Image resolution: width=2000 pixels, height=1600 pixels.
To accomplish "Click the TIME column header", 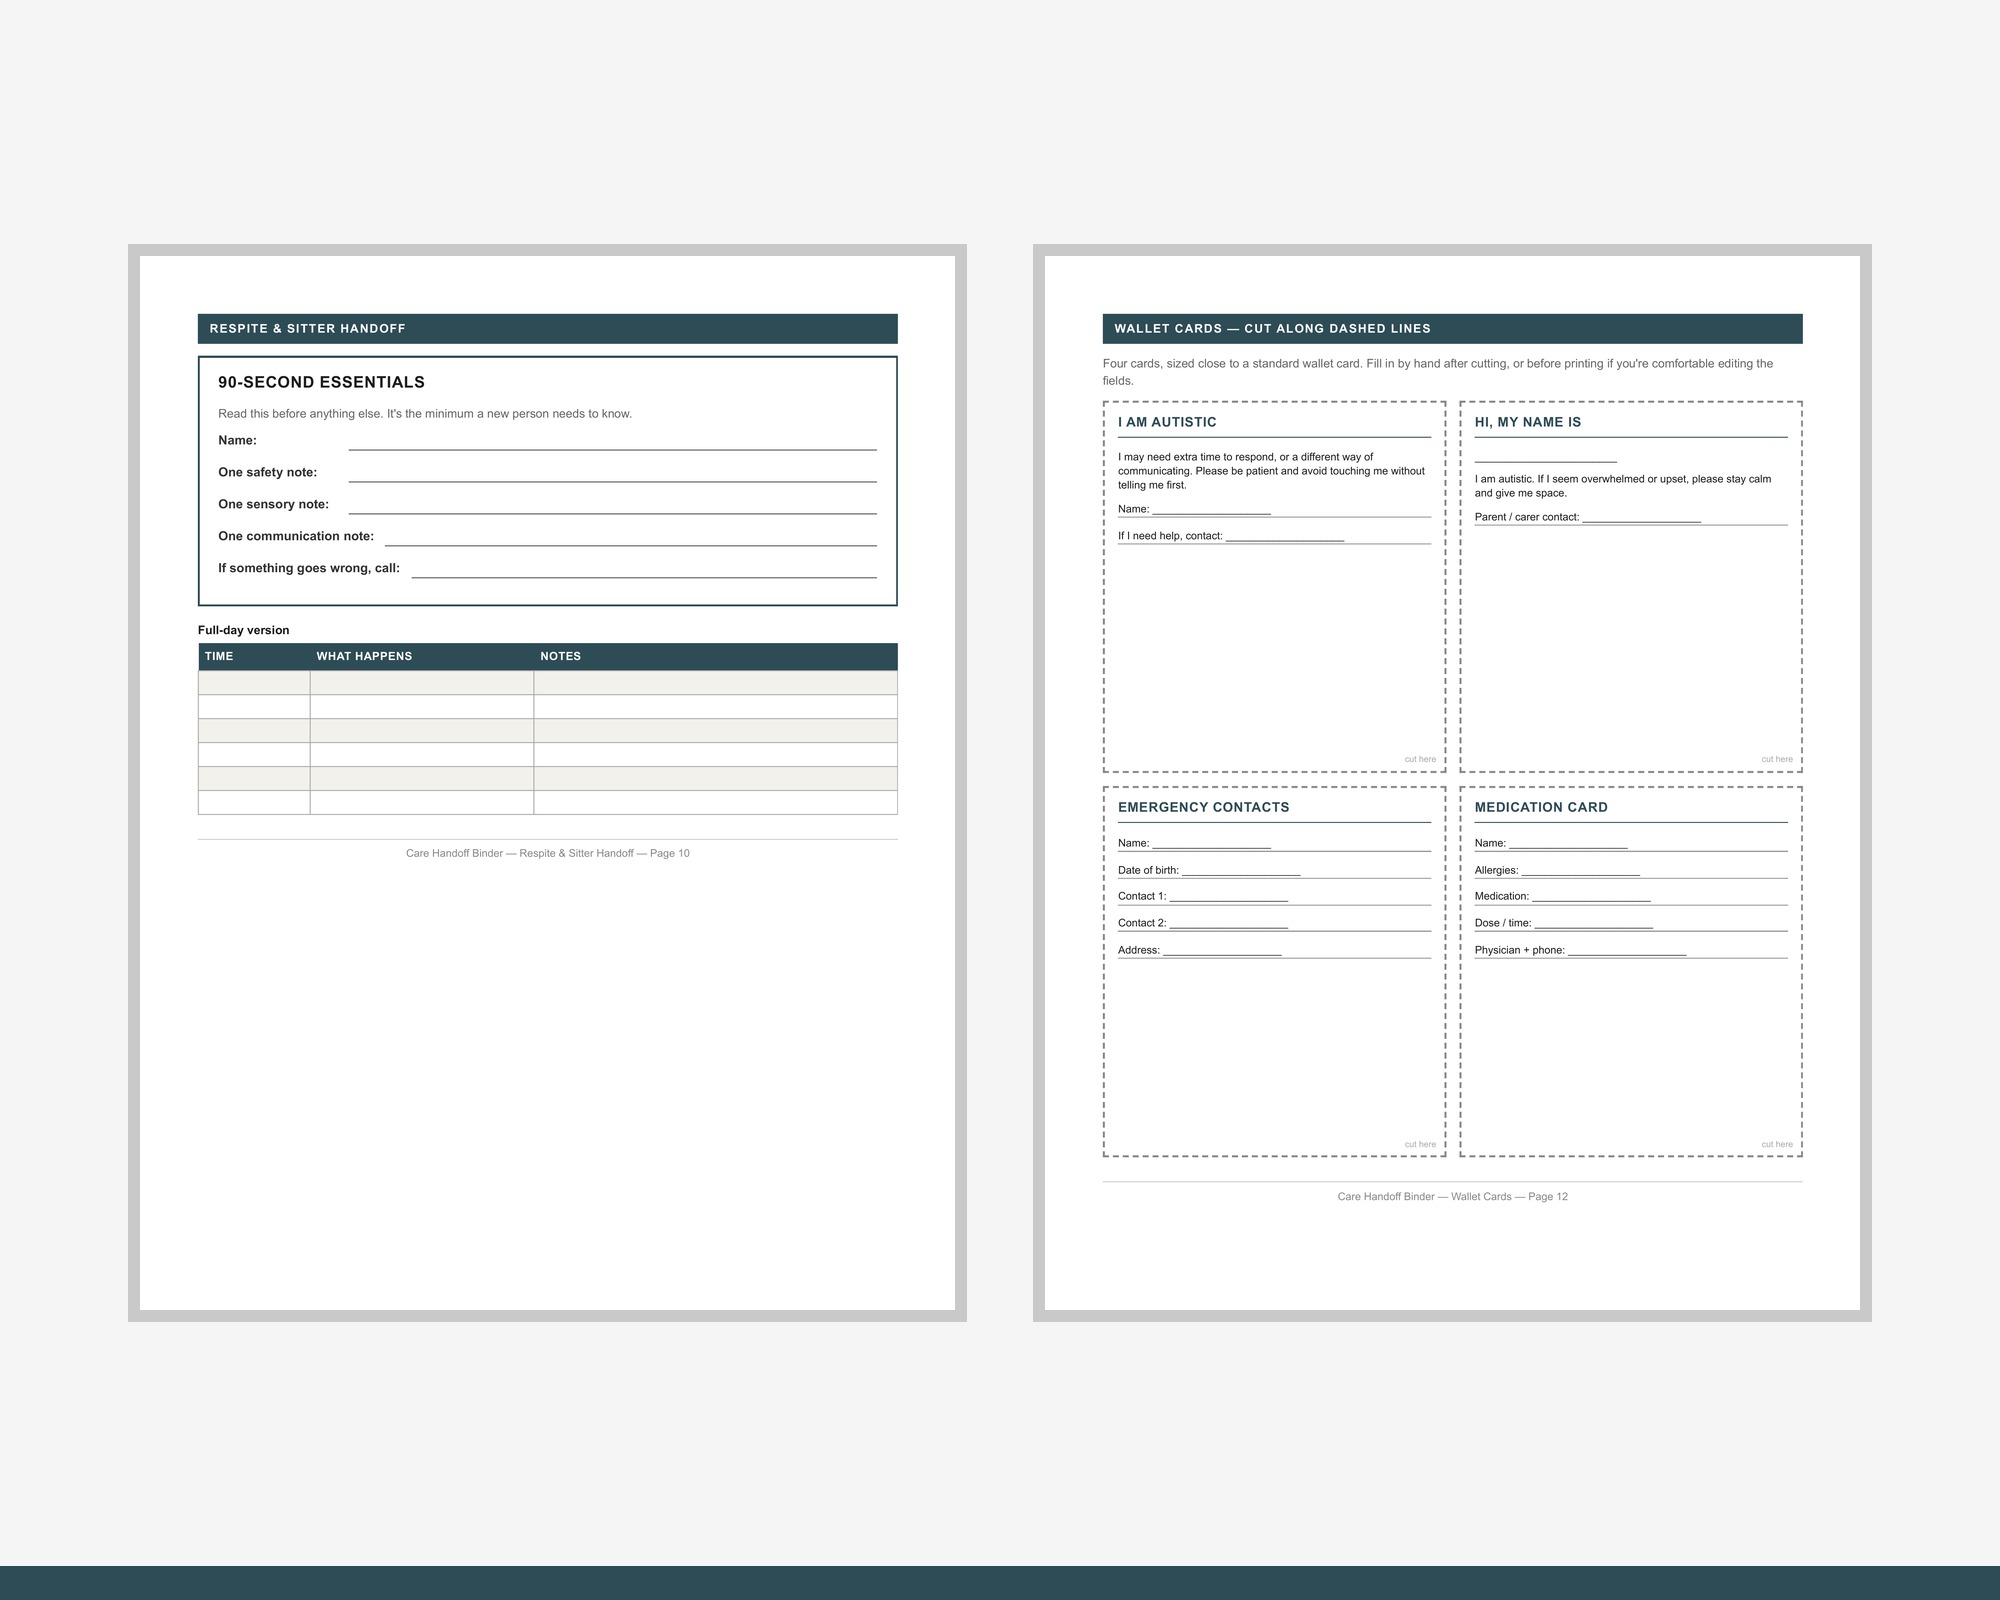I will pos(254,657).
